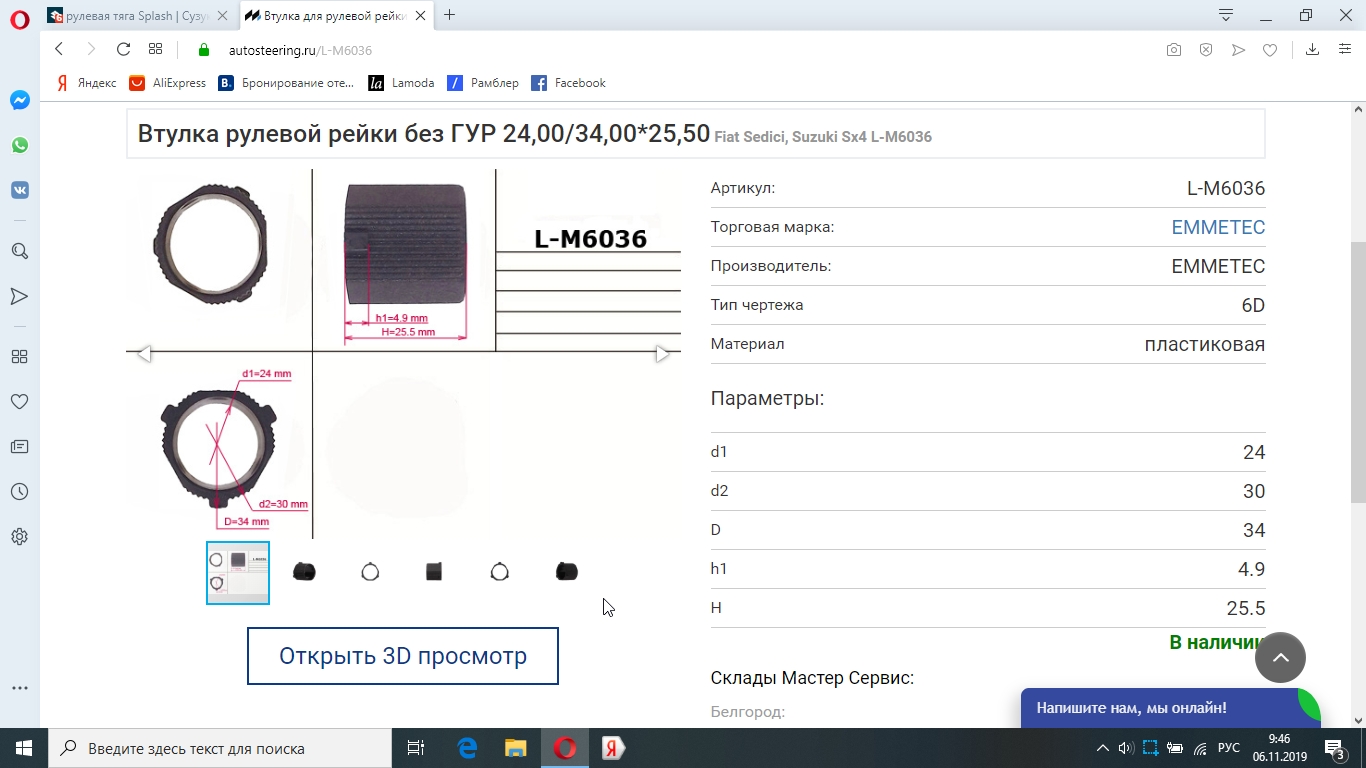1366x768 pixels.
Task: Reload the current page
Action: tap(123, 50)
